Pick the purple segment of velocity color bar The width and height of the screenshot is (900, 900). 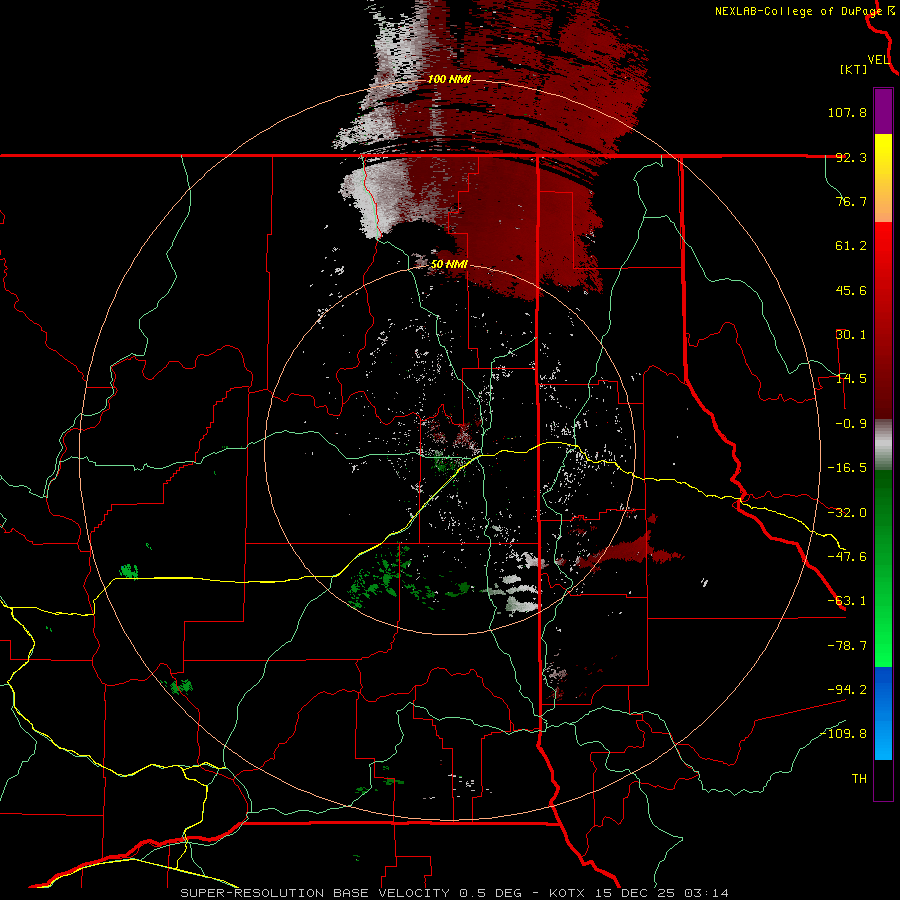pos(883,111)
